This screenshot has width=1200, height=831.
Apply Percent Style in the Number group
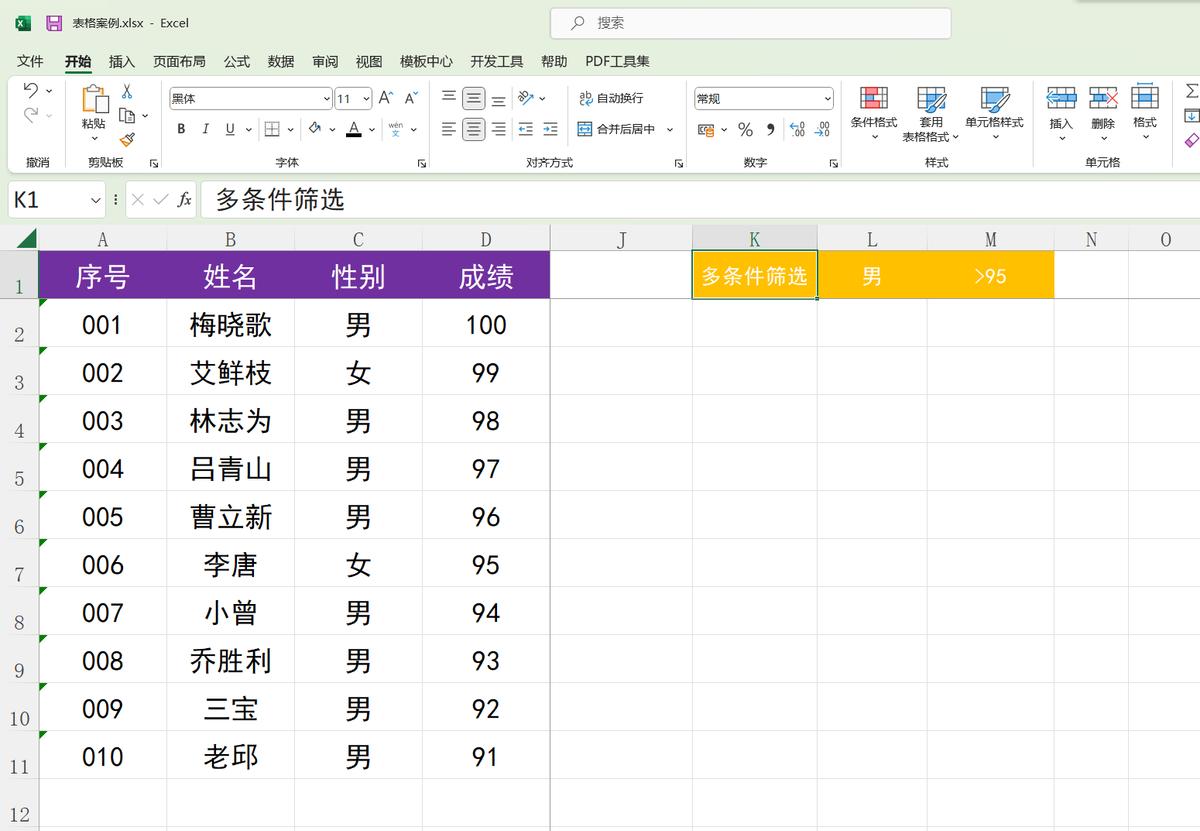click(x=745, y=130)
